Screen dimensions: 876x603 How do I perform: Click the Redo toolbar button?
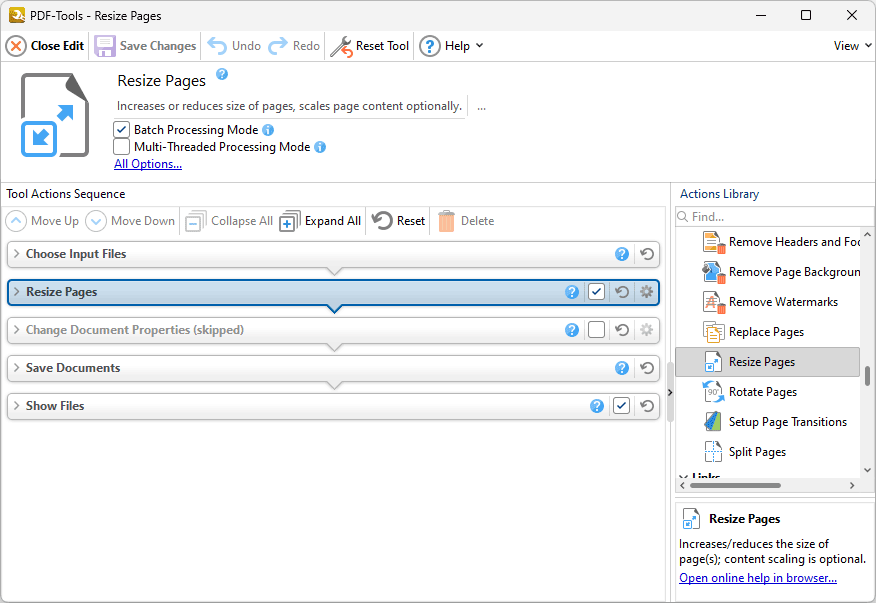pyautogui.click(x=294, y=46)
